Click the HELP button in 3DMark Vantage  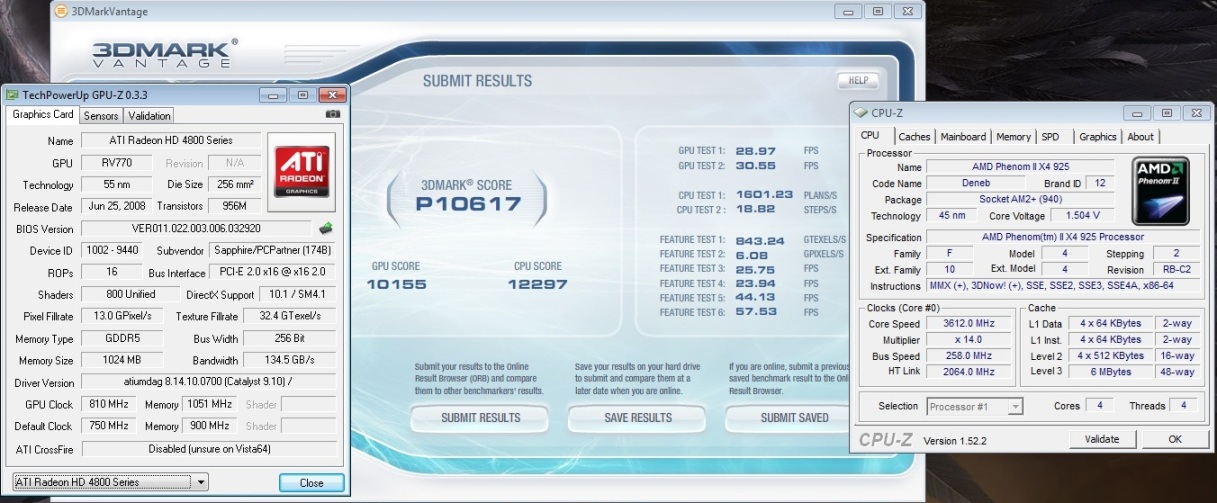857,81
